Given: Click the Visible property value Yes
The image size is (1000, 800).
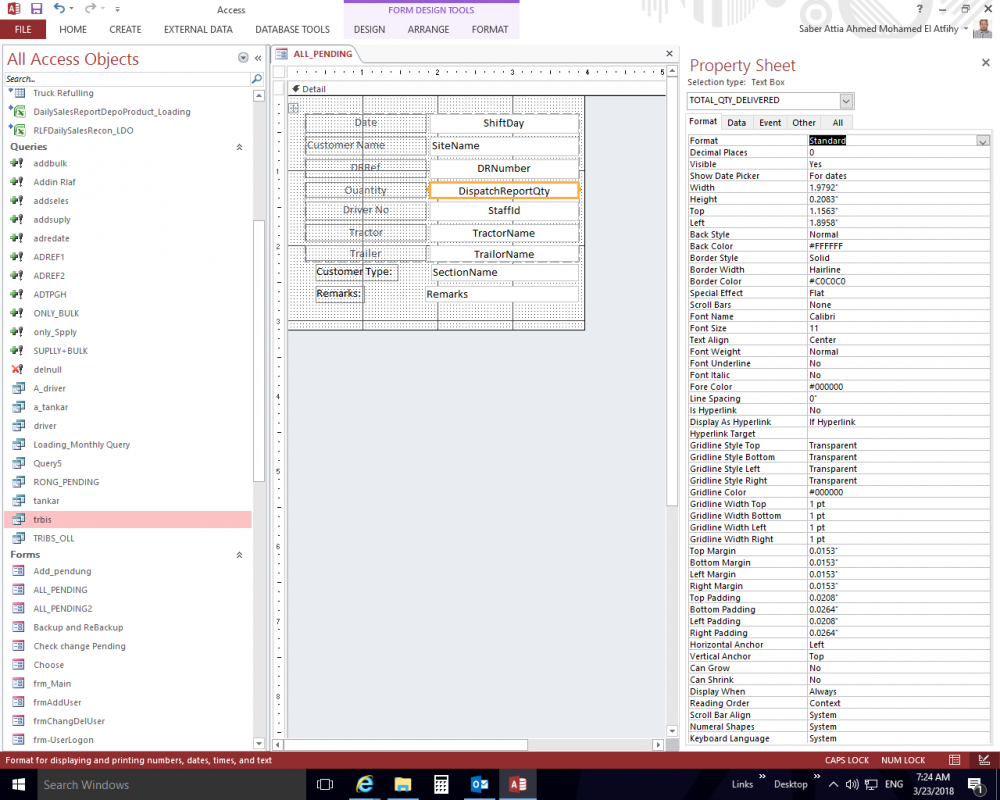Looking at the screenshot, I should (898, 164).
